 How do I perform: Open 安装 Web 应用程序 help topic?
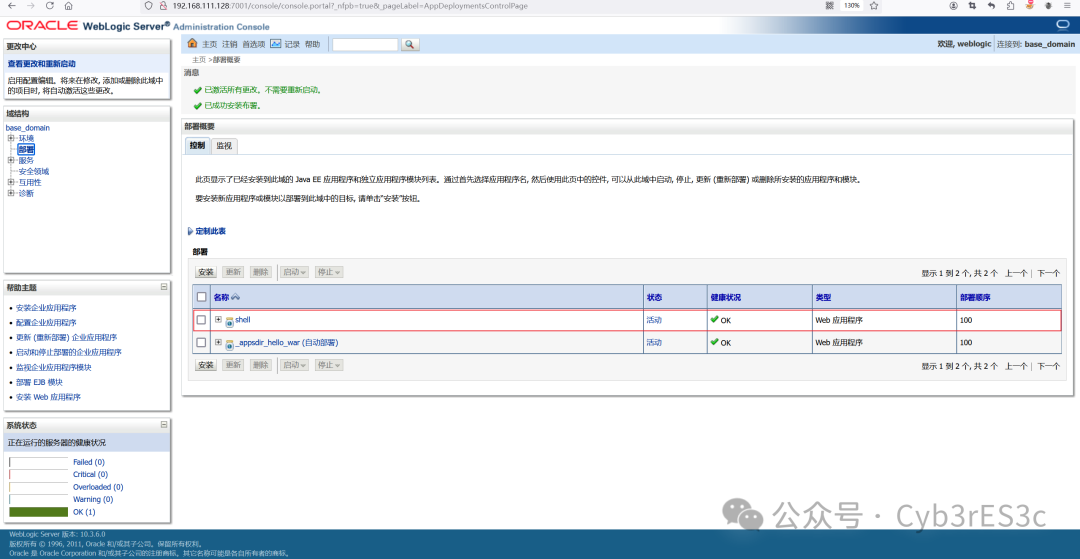pos(48,397)
